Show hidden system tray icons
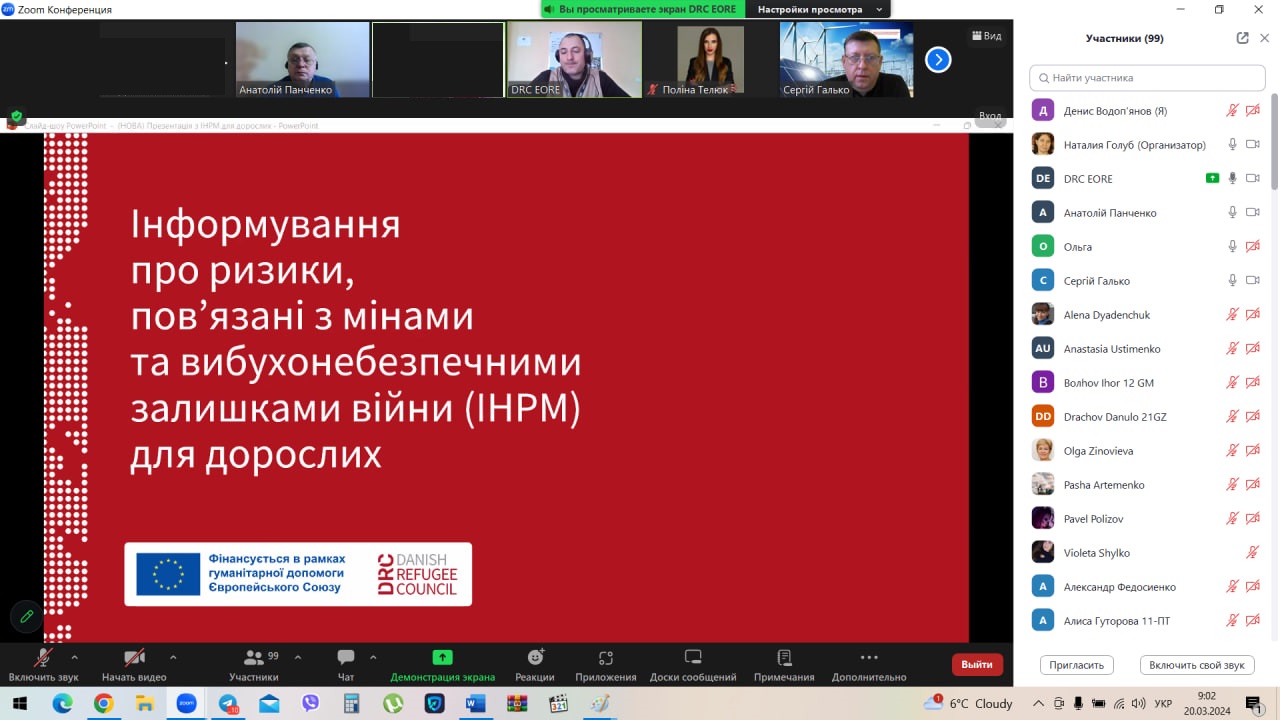Viewport: 1280px width, 720px height. [1038, 703]
